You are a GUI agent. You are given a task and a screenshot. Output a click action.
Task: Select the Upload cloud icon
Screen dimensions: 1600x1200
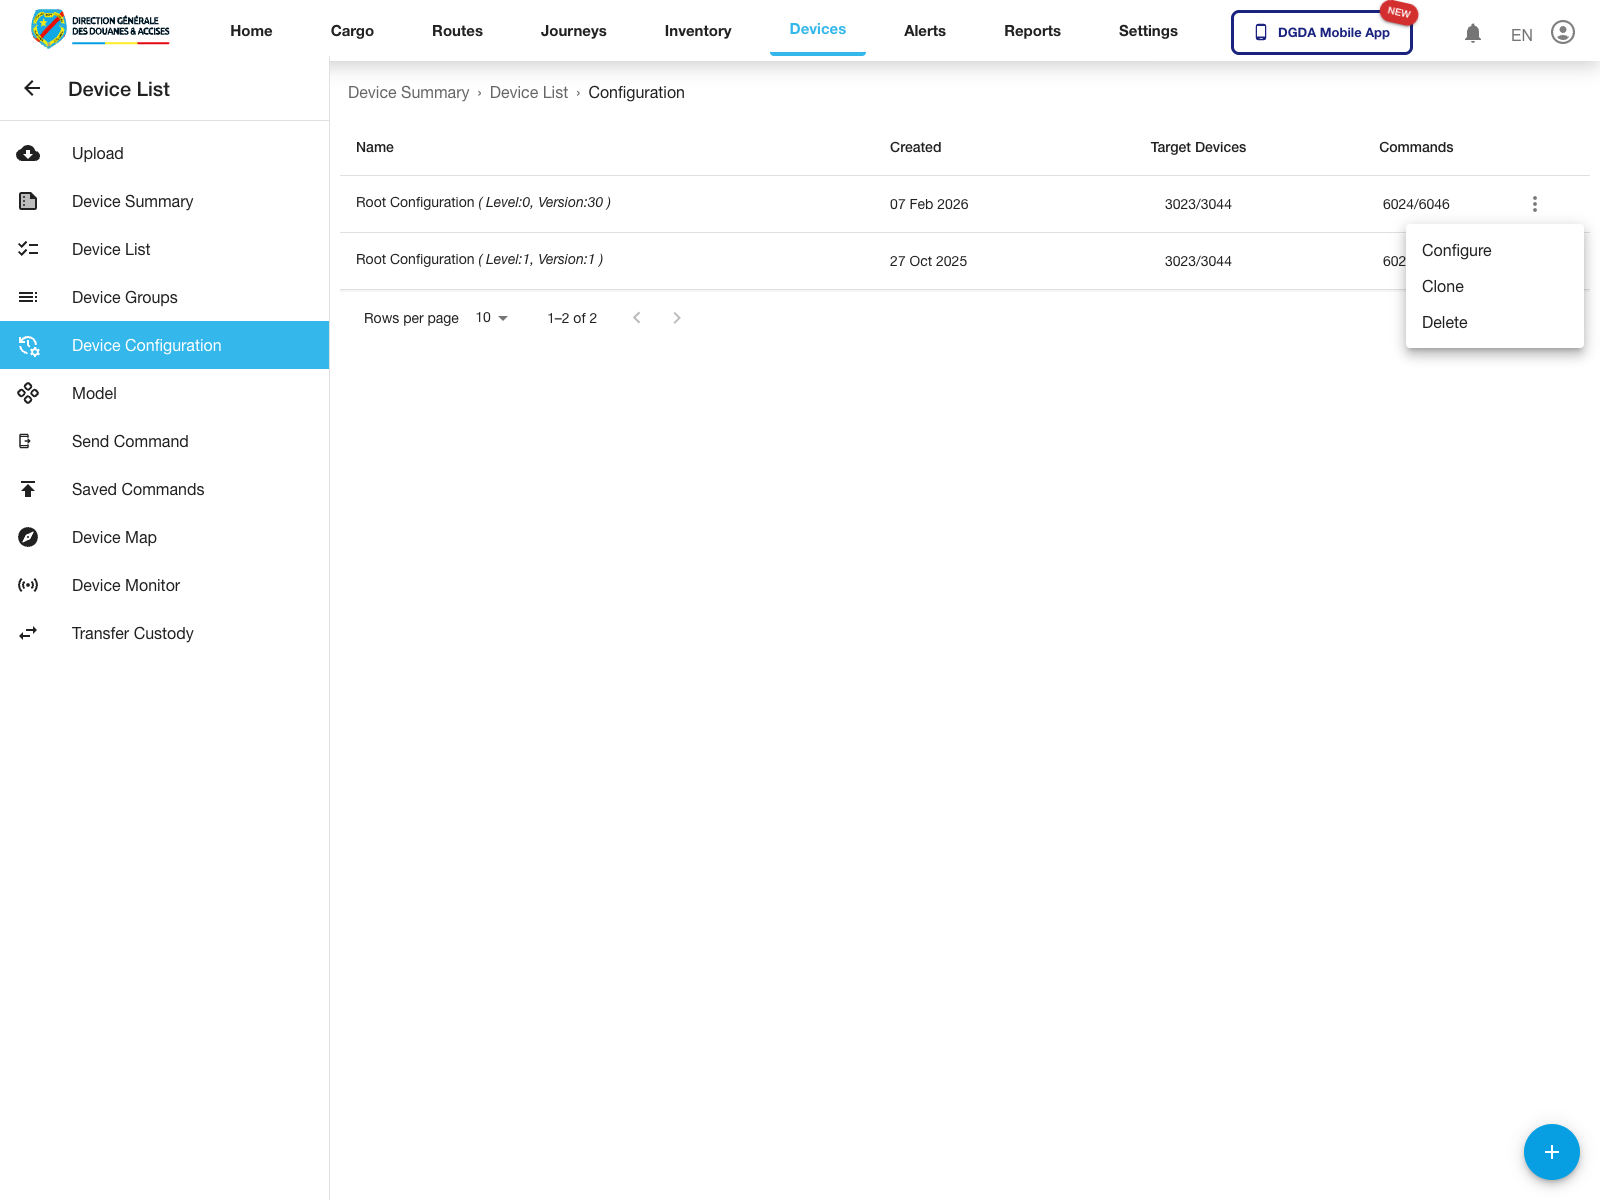coord(29,153)
